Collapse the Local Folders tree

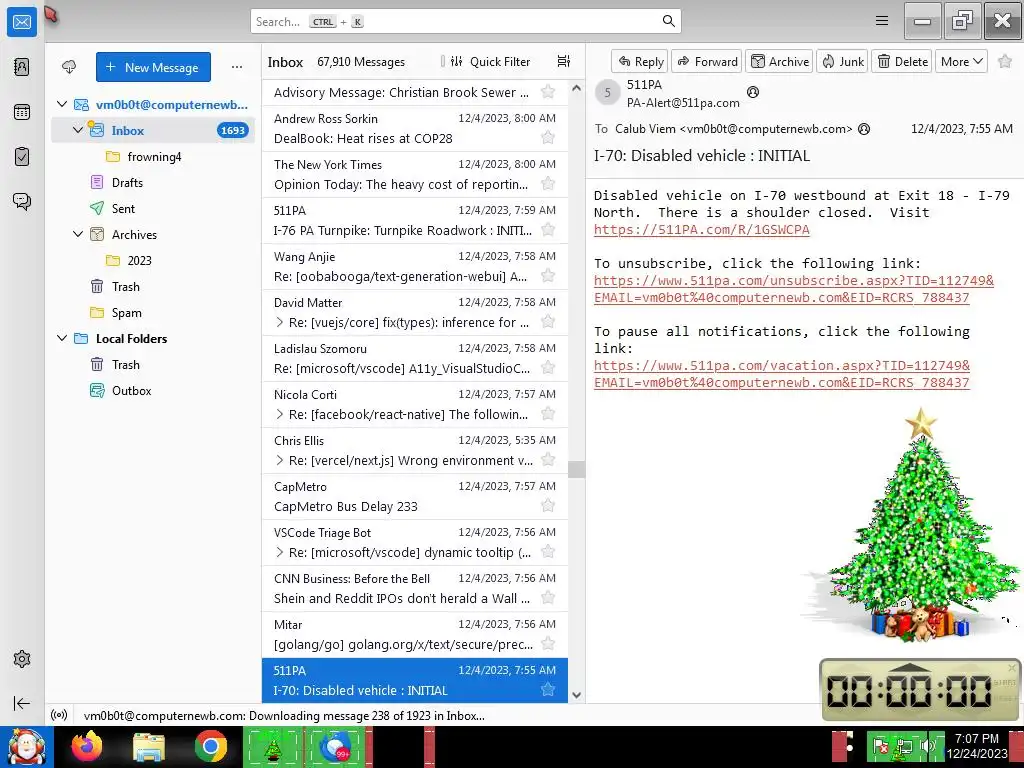click(x=62, y=338)
